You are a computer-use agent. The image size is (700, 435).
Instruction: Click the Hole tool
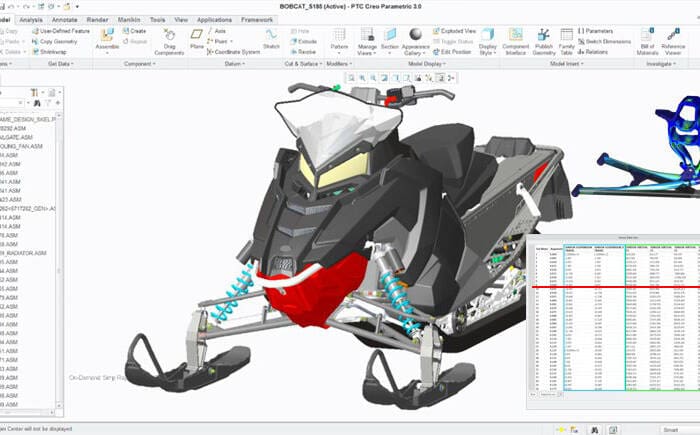click(300, 31)
